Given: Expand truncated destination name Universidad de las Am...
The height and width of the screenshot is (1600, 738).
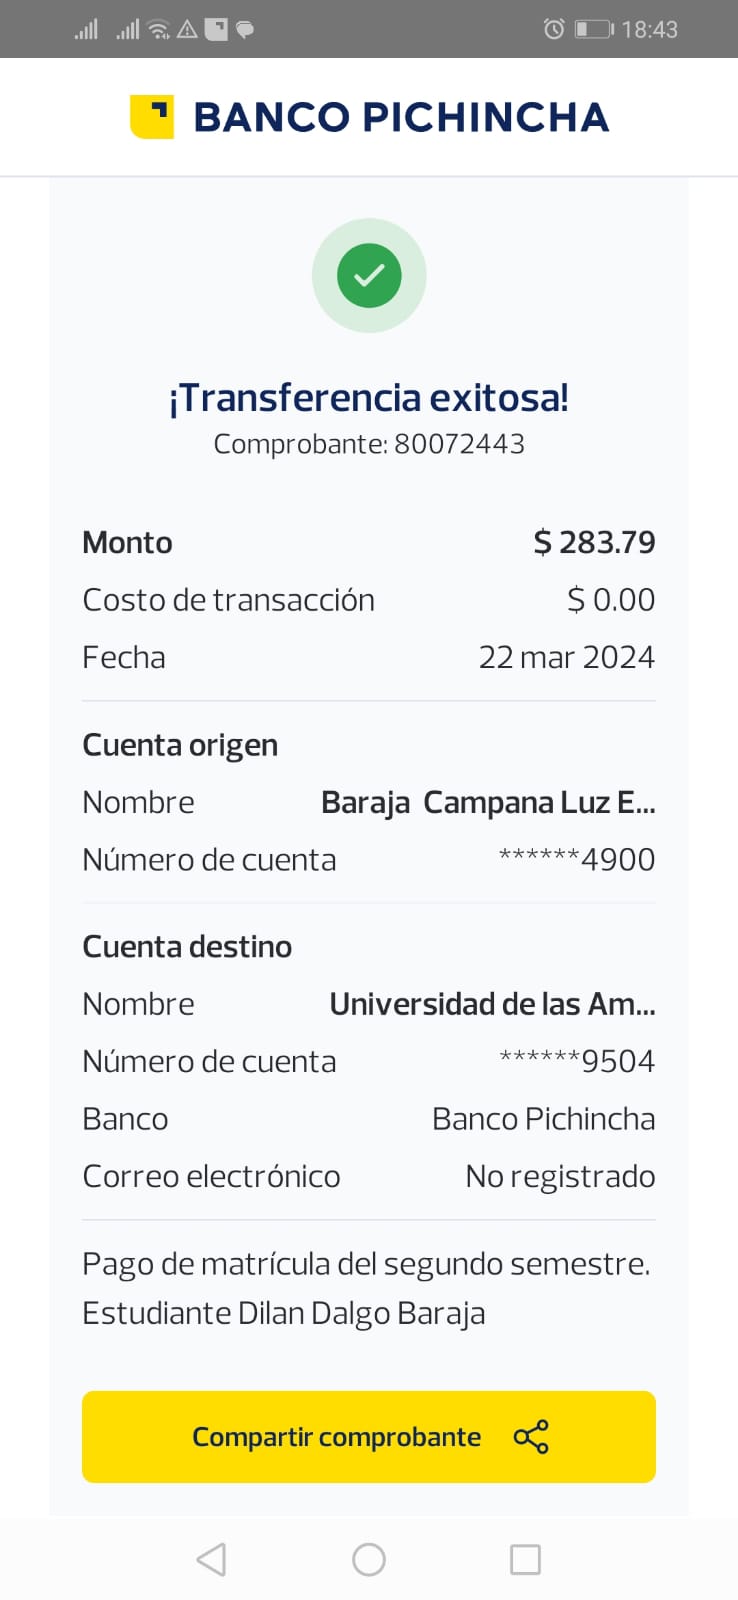Looking at the screenshot, I should coord(492,1004).
